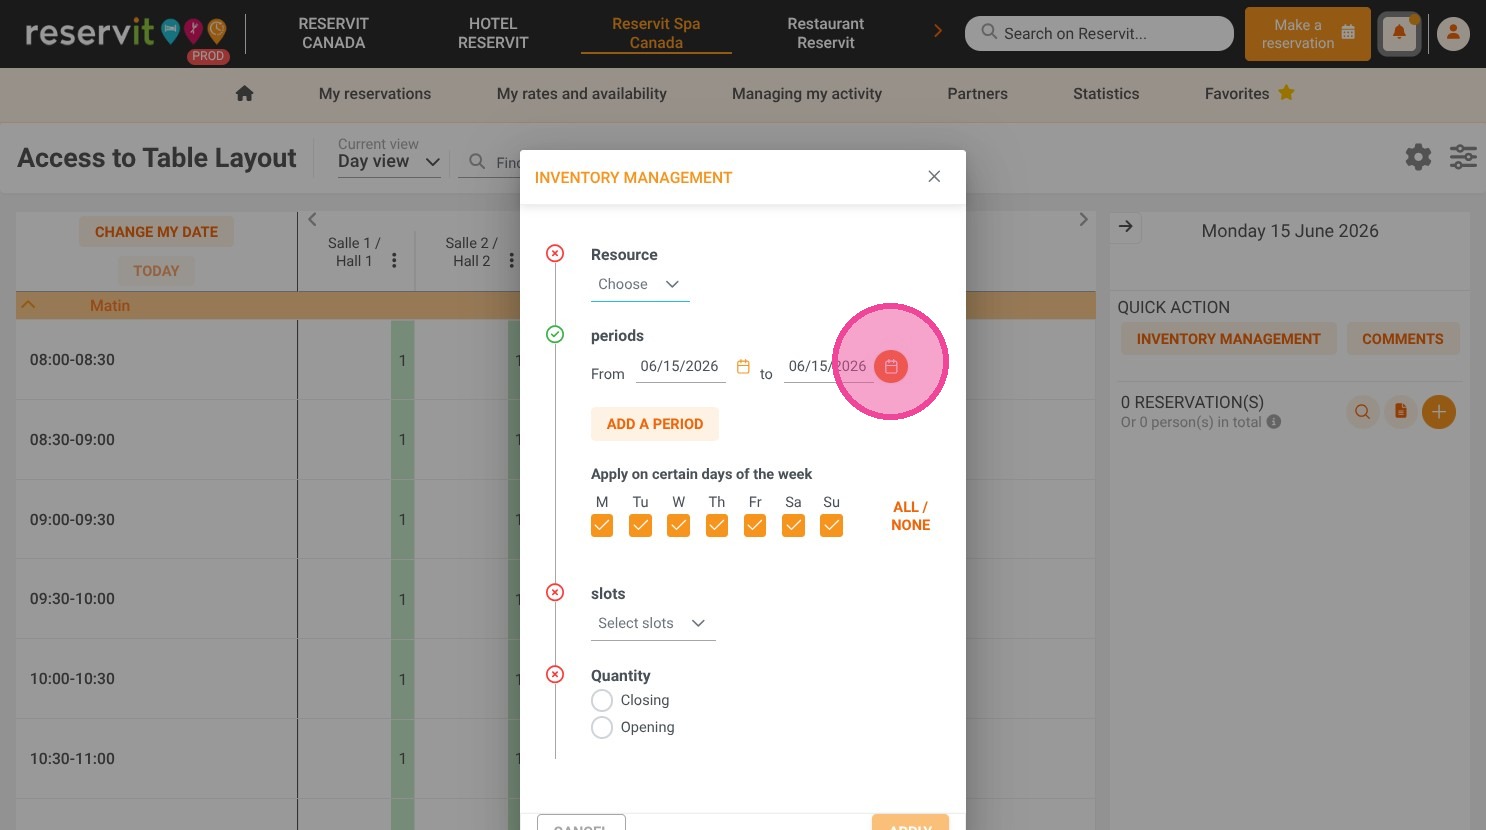This screenshot has height=830, width=1486.
Task: Toggle the Tuesday checkbox
Action: [x=640, y=525]
